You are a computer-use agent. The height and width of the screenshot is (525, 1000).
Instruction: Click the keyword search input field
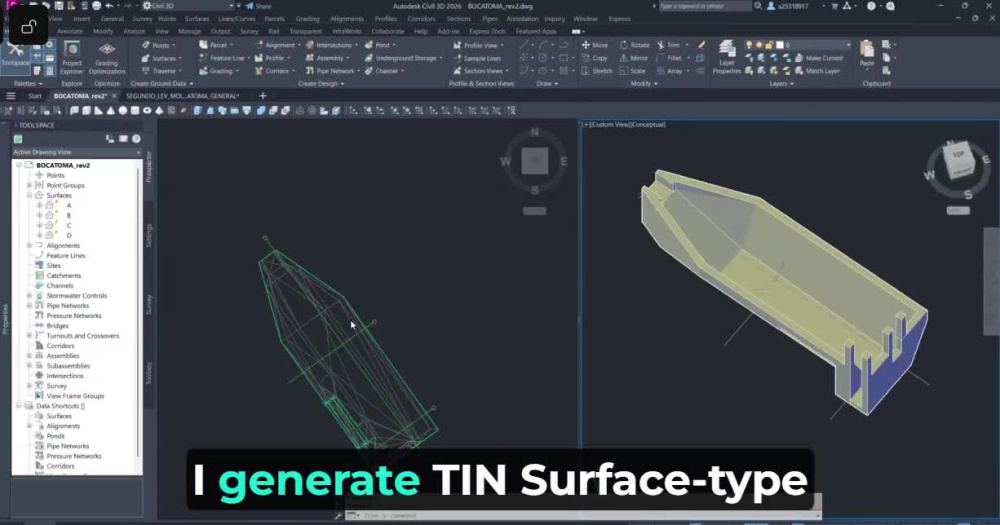tap(704, 6)
